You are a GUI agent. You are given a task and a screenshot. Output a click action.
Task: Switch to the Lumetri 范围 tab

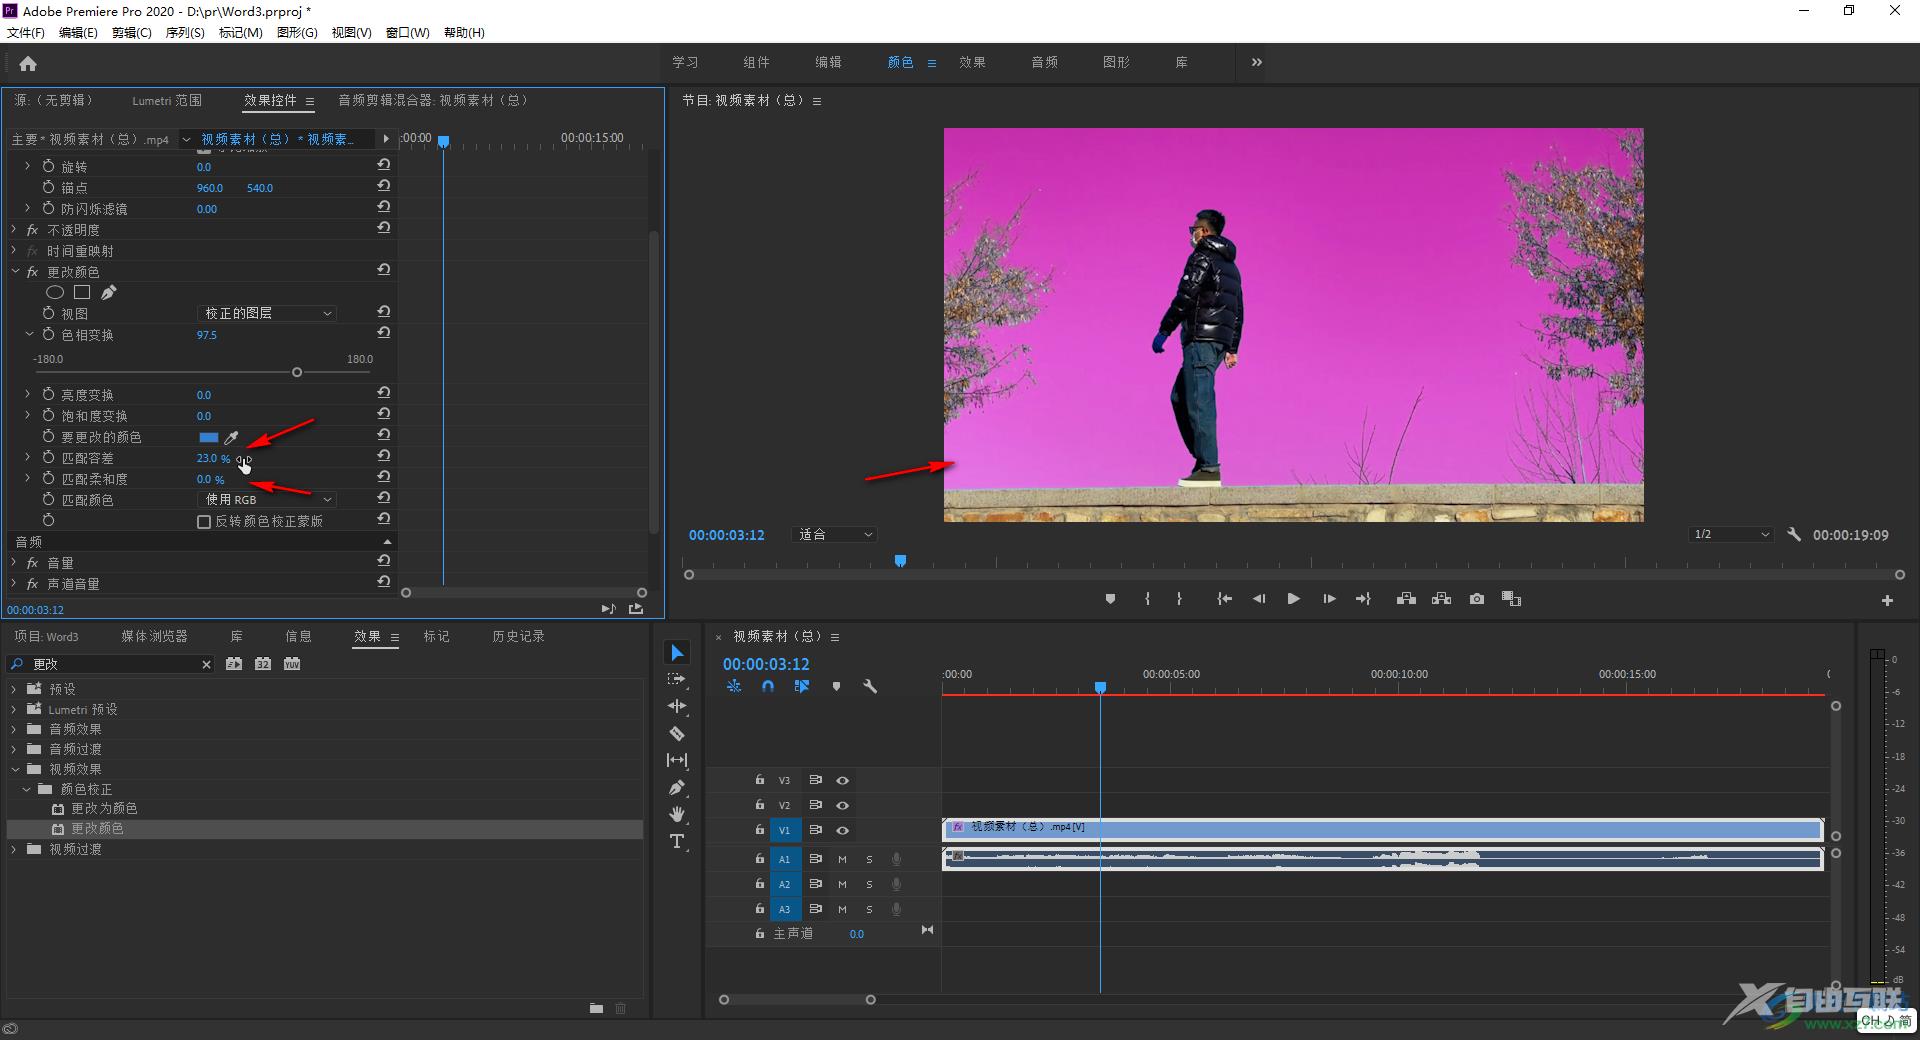point(167,100)
